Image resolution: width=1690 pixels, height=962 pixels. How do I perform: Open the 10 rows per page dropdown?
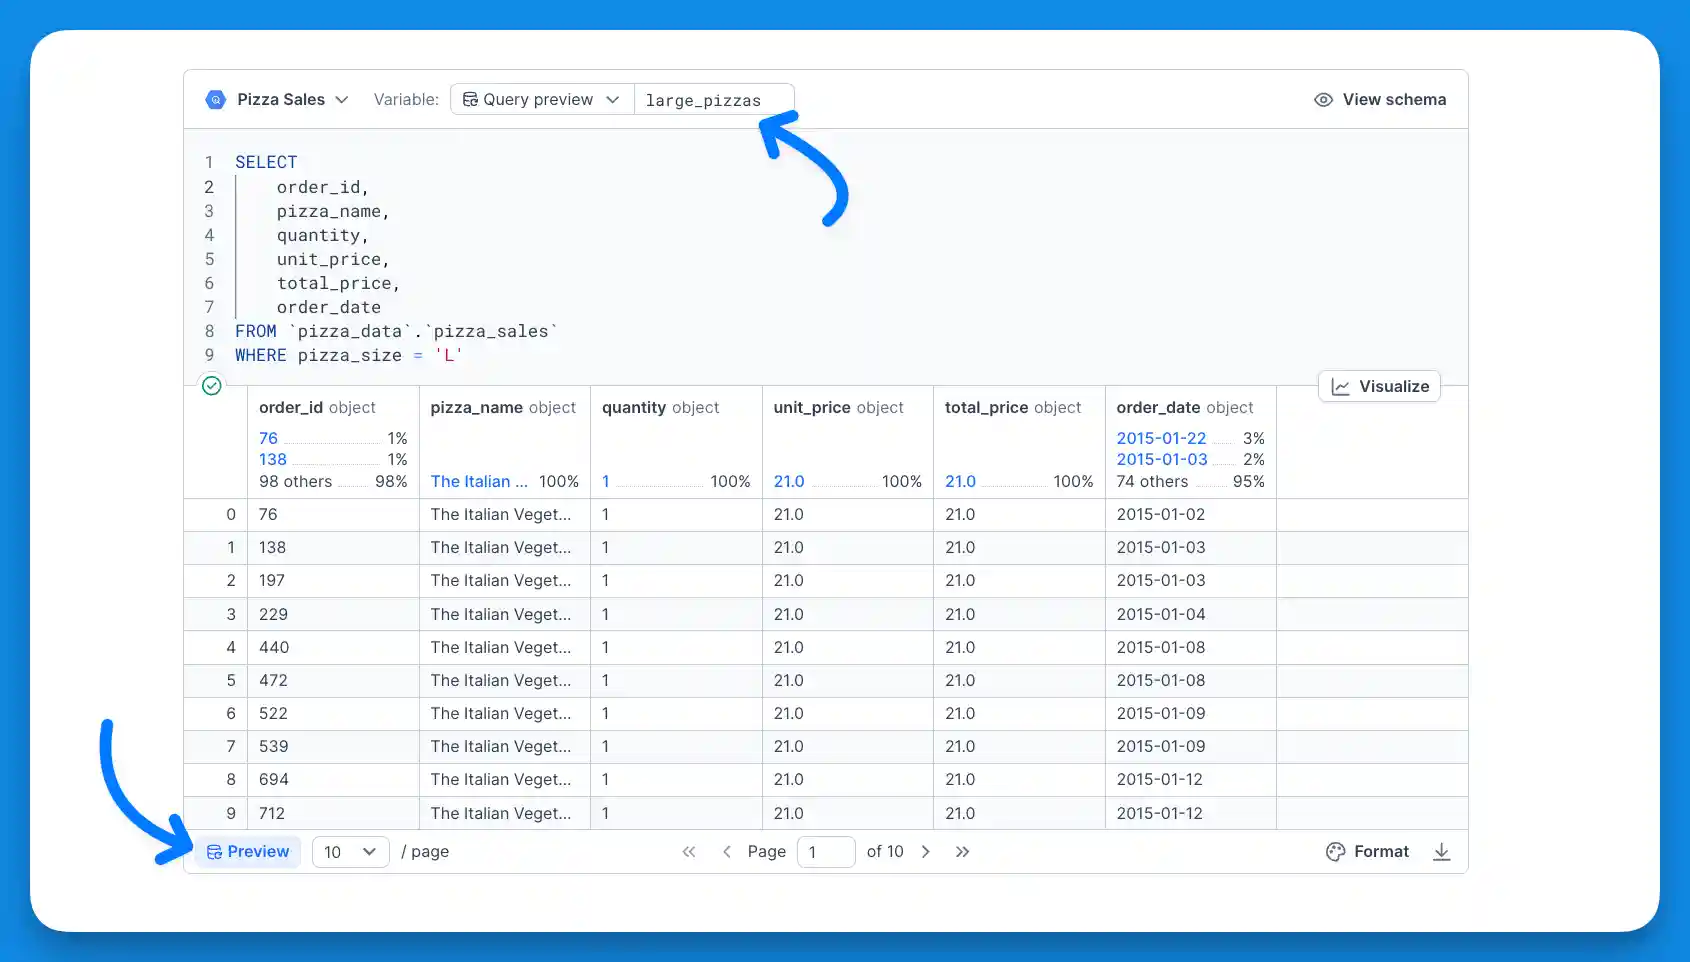pyautogui.click(x=350, y=851)
